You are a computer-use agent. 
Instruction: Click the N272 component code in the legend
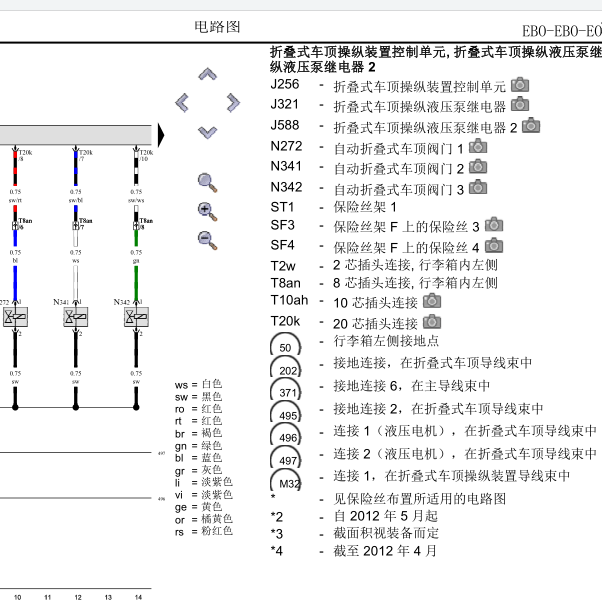(286, 146)
